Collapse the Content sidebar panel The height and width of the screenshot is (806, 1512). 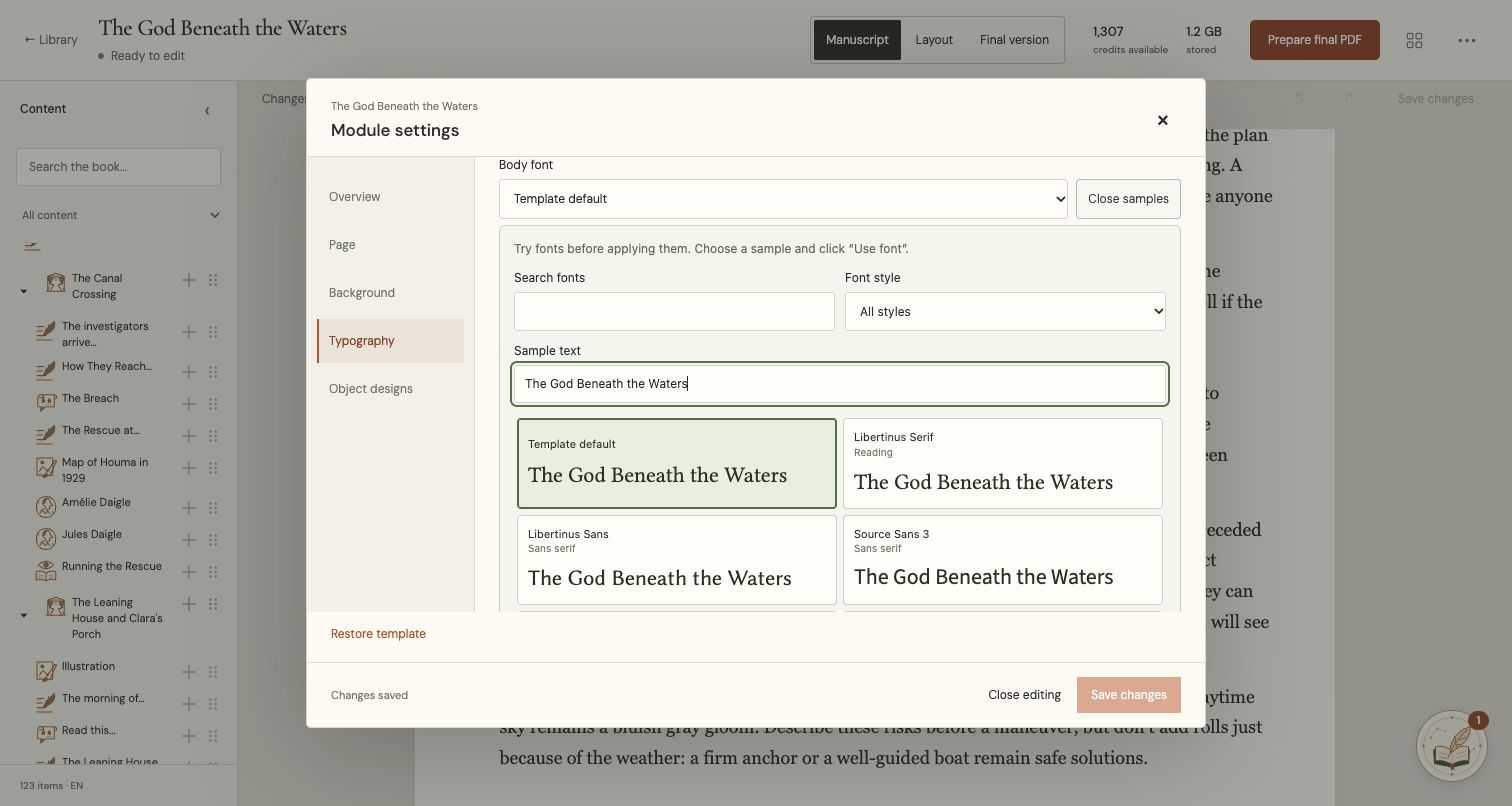[x=207, y=110]
